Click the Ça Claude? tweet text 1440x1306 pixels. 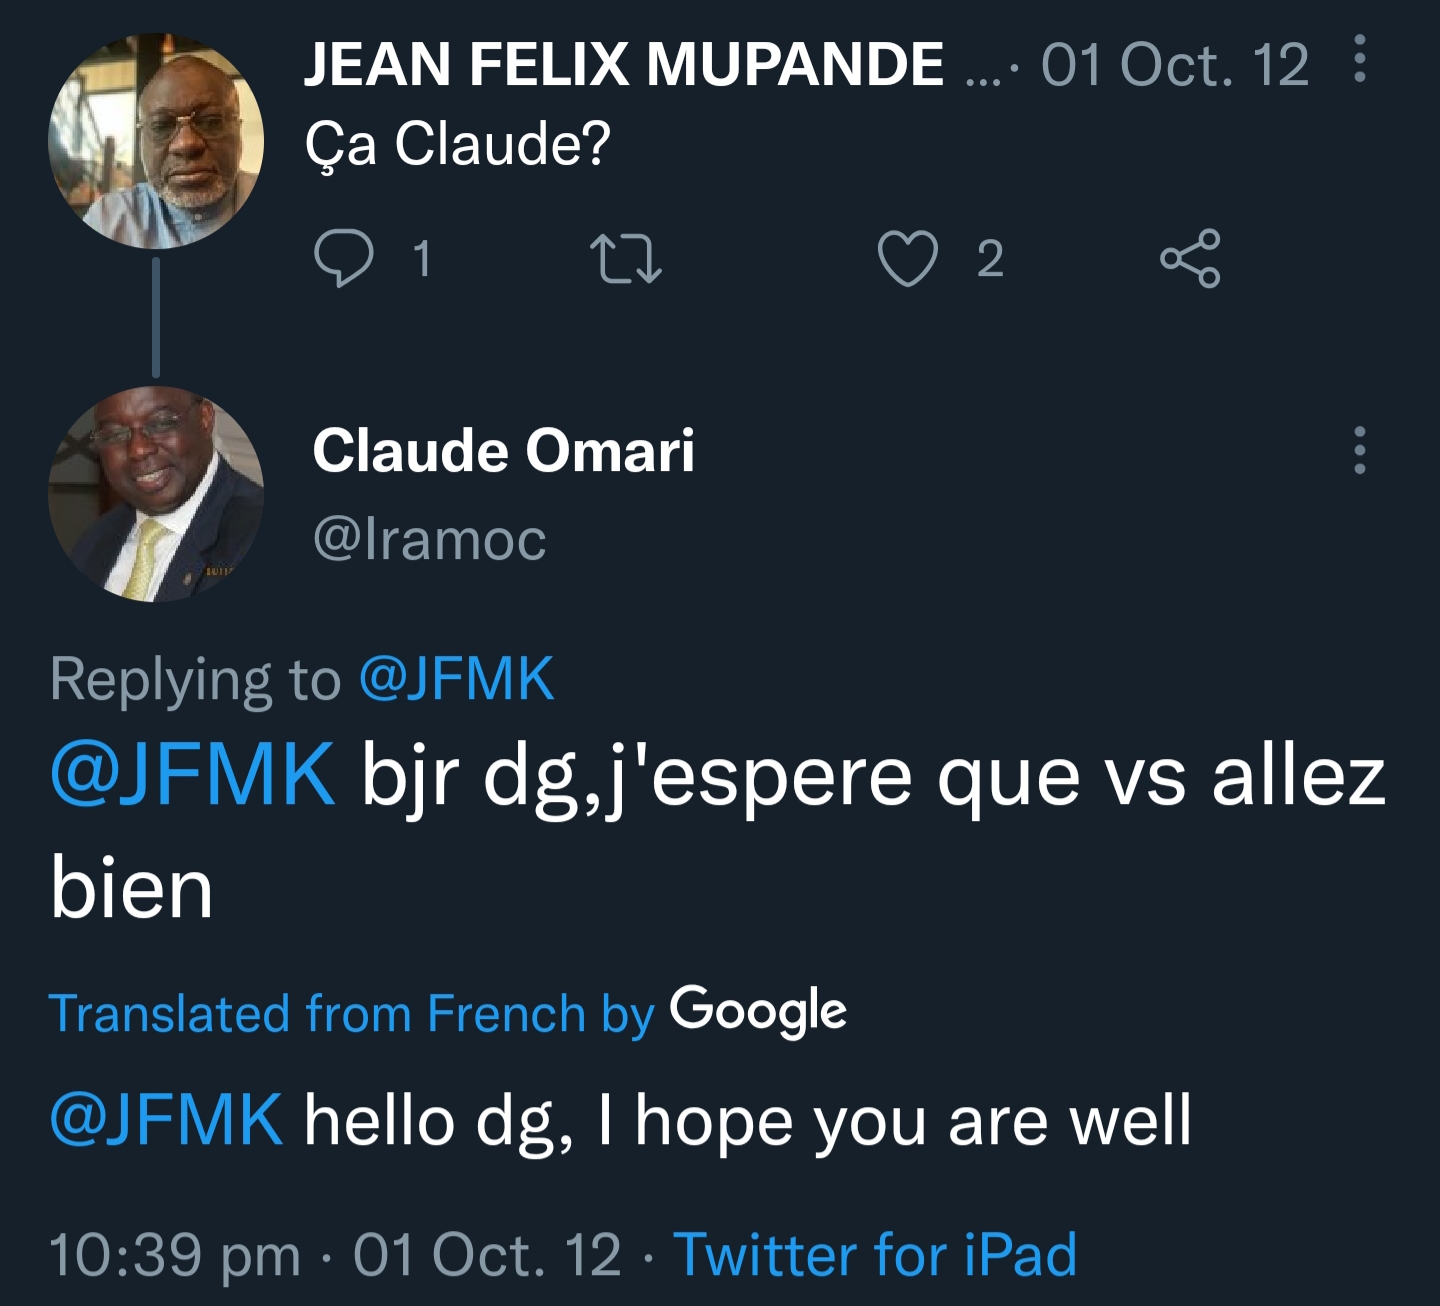[x=457, y=144]
